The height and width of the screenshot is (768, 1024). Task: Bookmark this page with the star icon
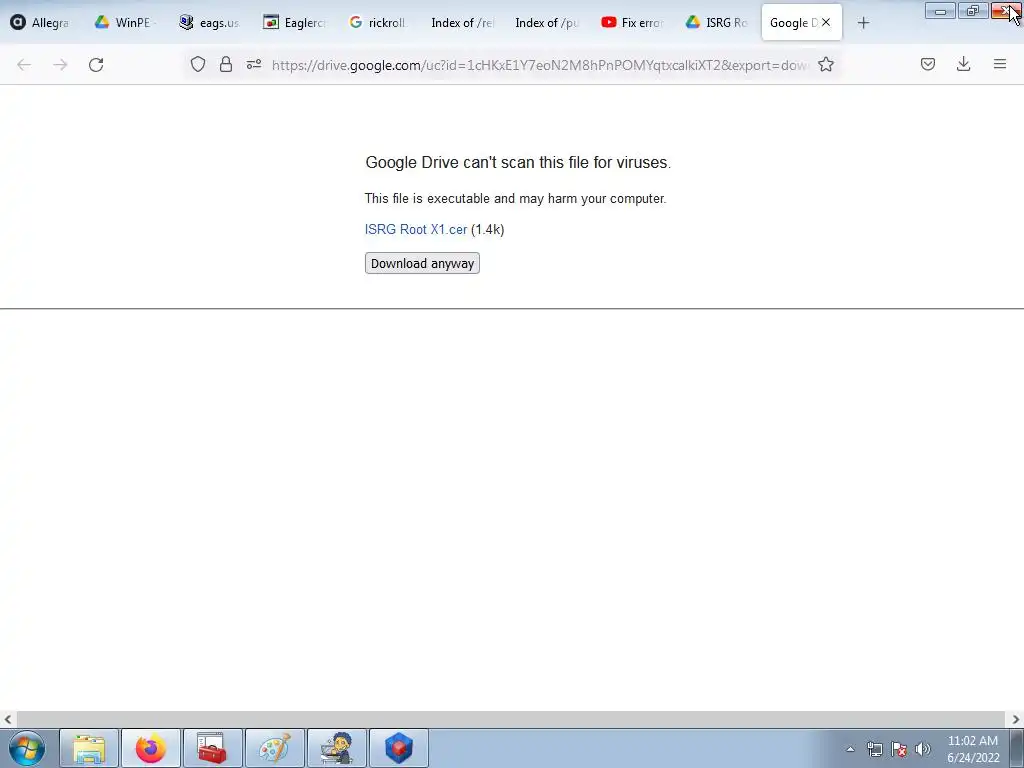point(825,64)
